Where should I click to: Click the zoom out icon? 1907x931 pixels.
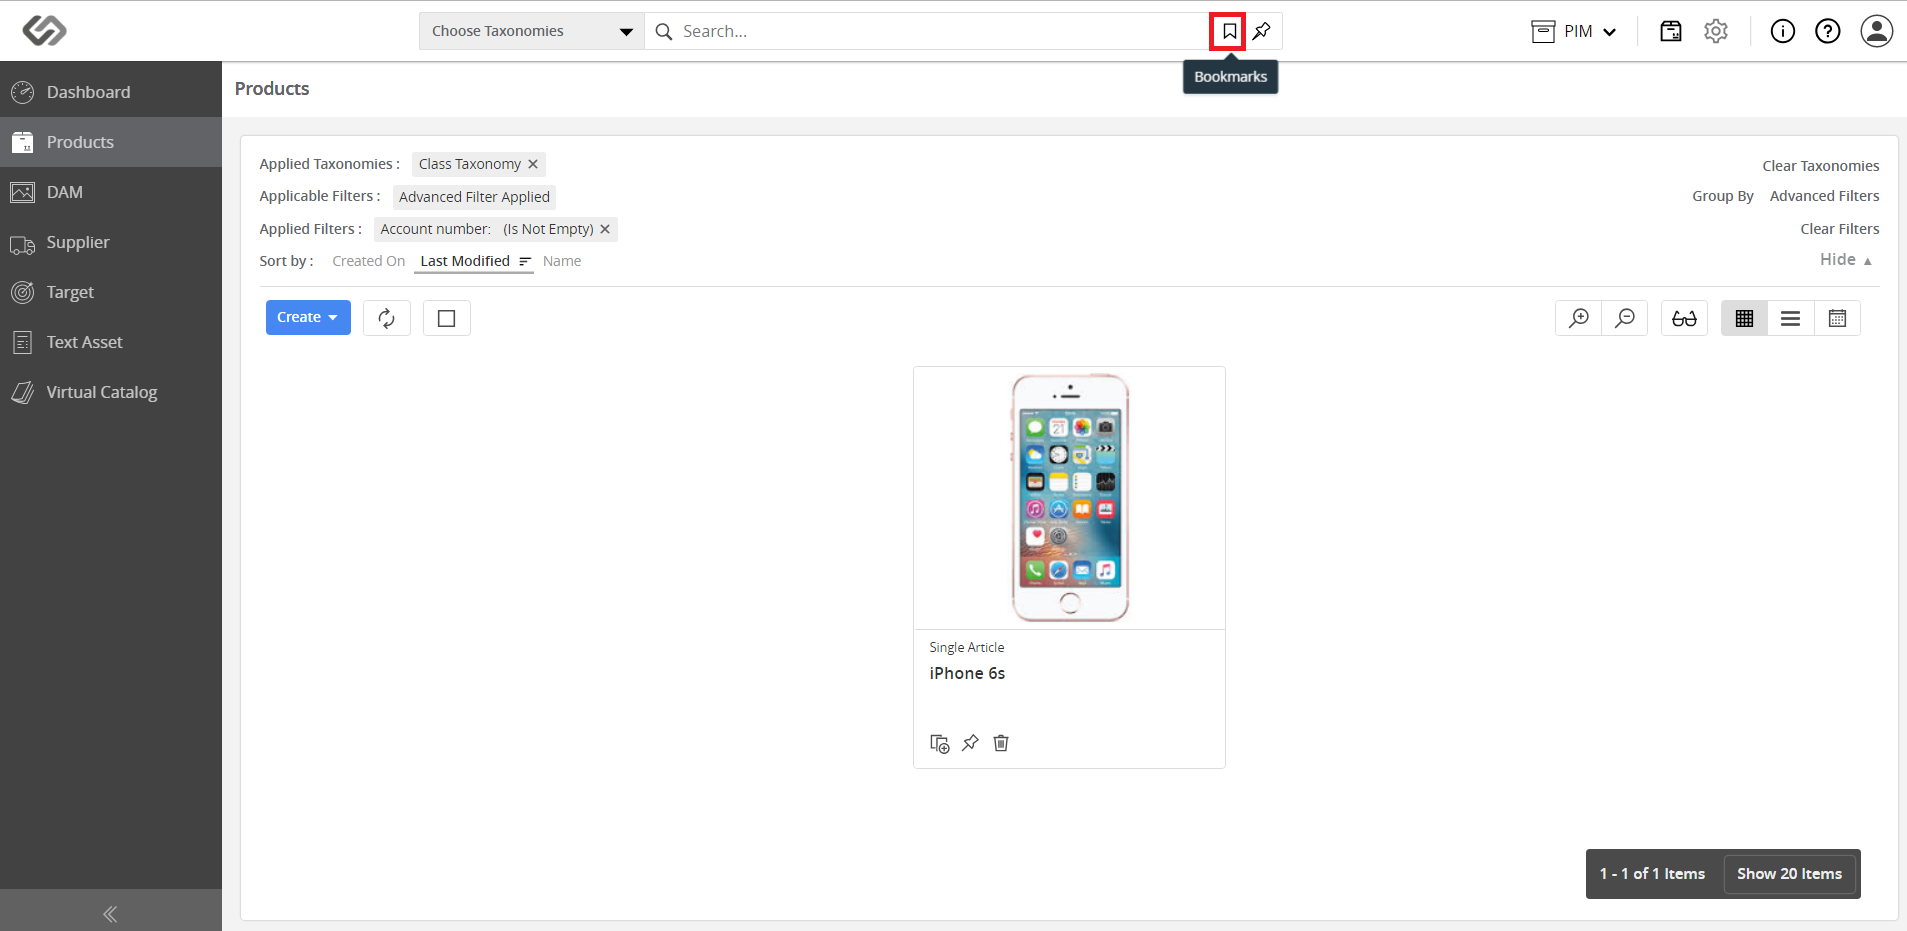tap(1625, 318)
